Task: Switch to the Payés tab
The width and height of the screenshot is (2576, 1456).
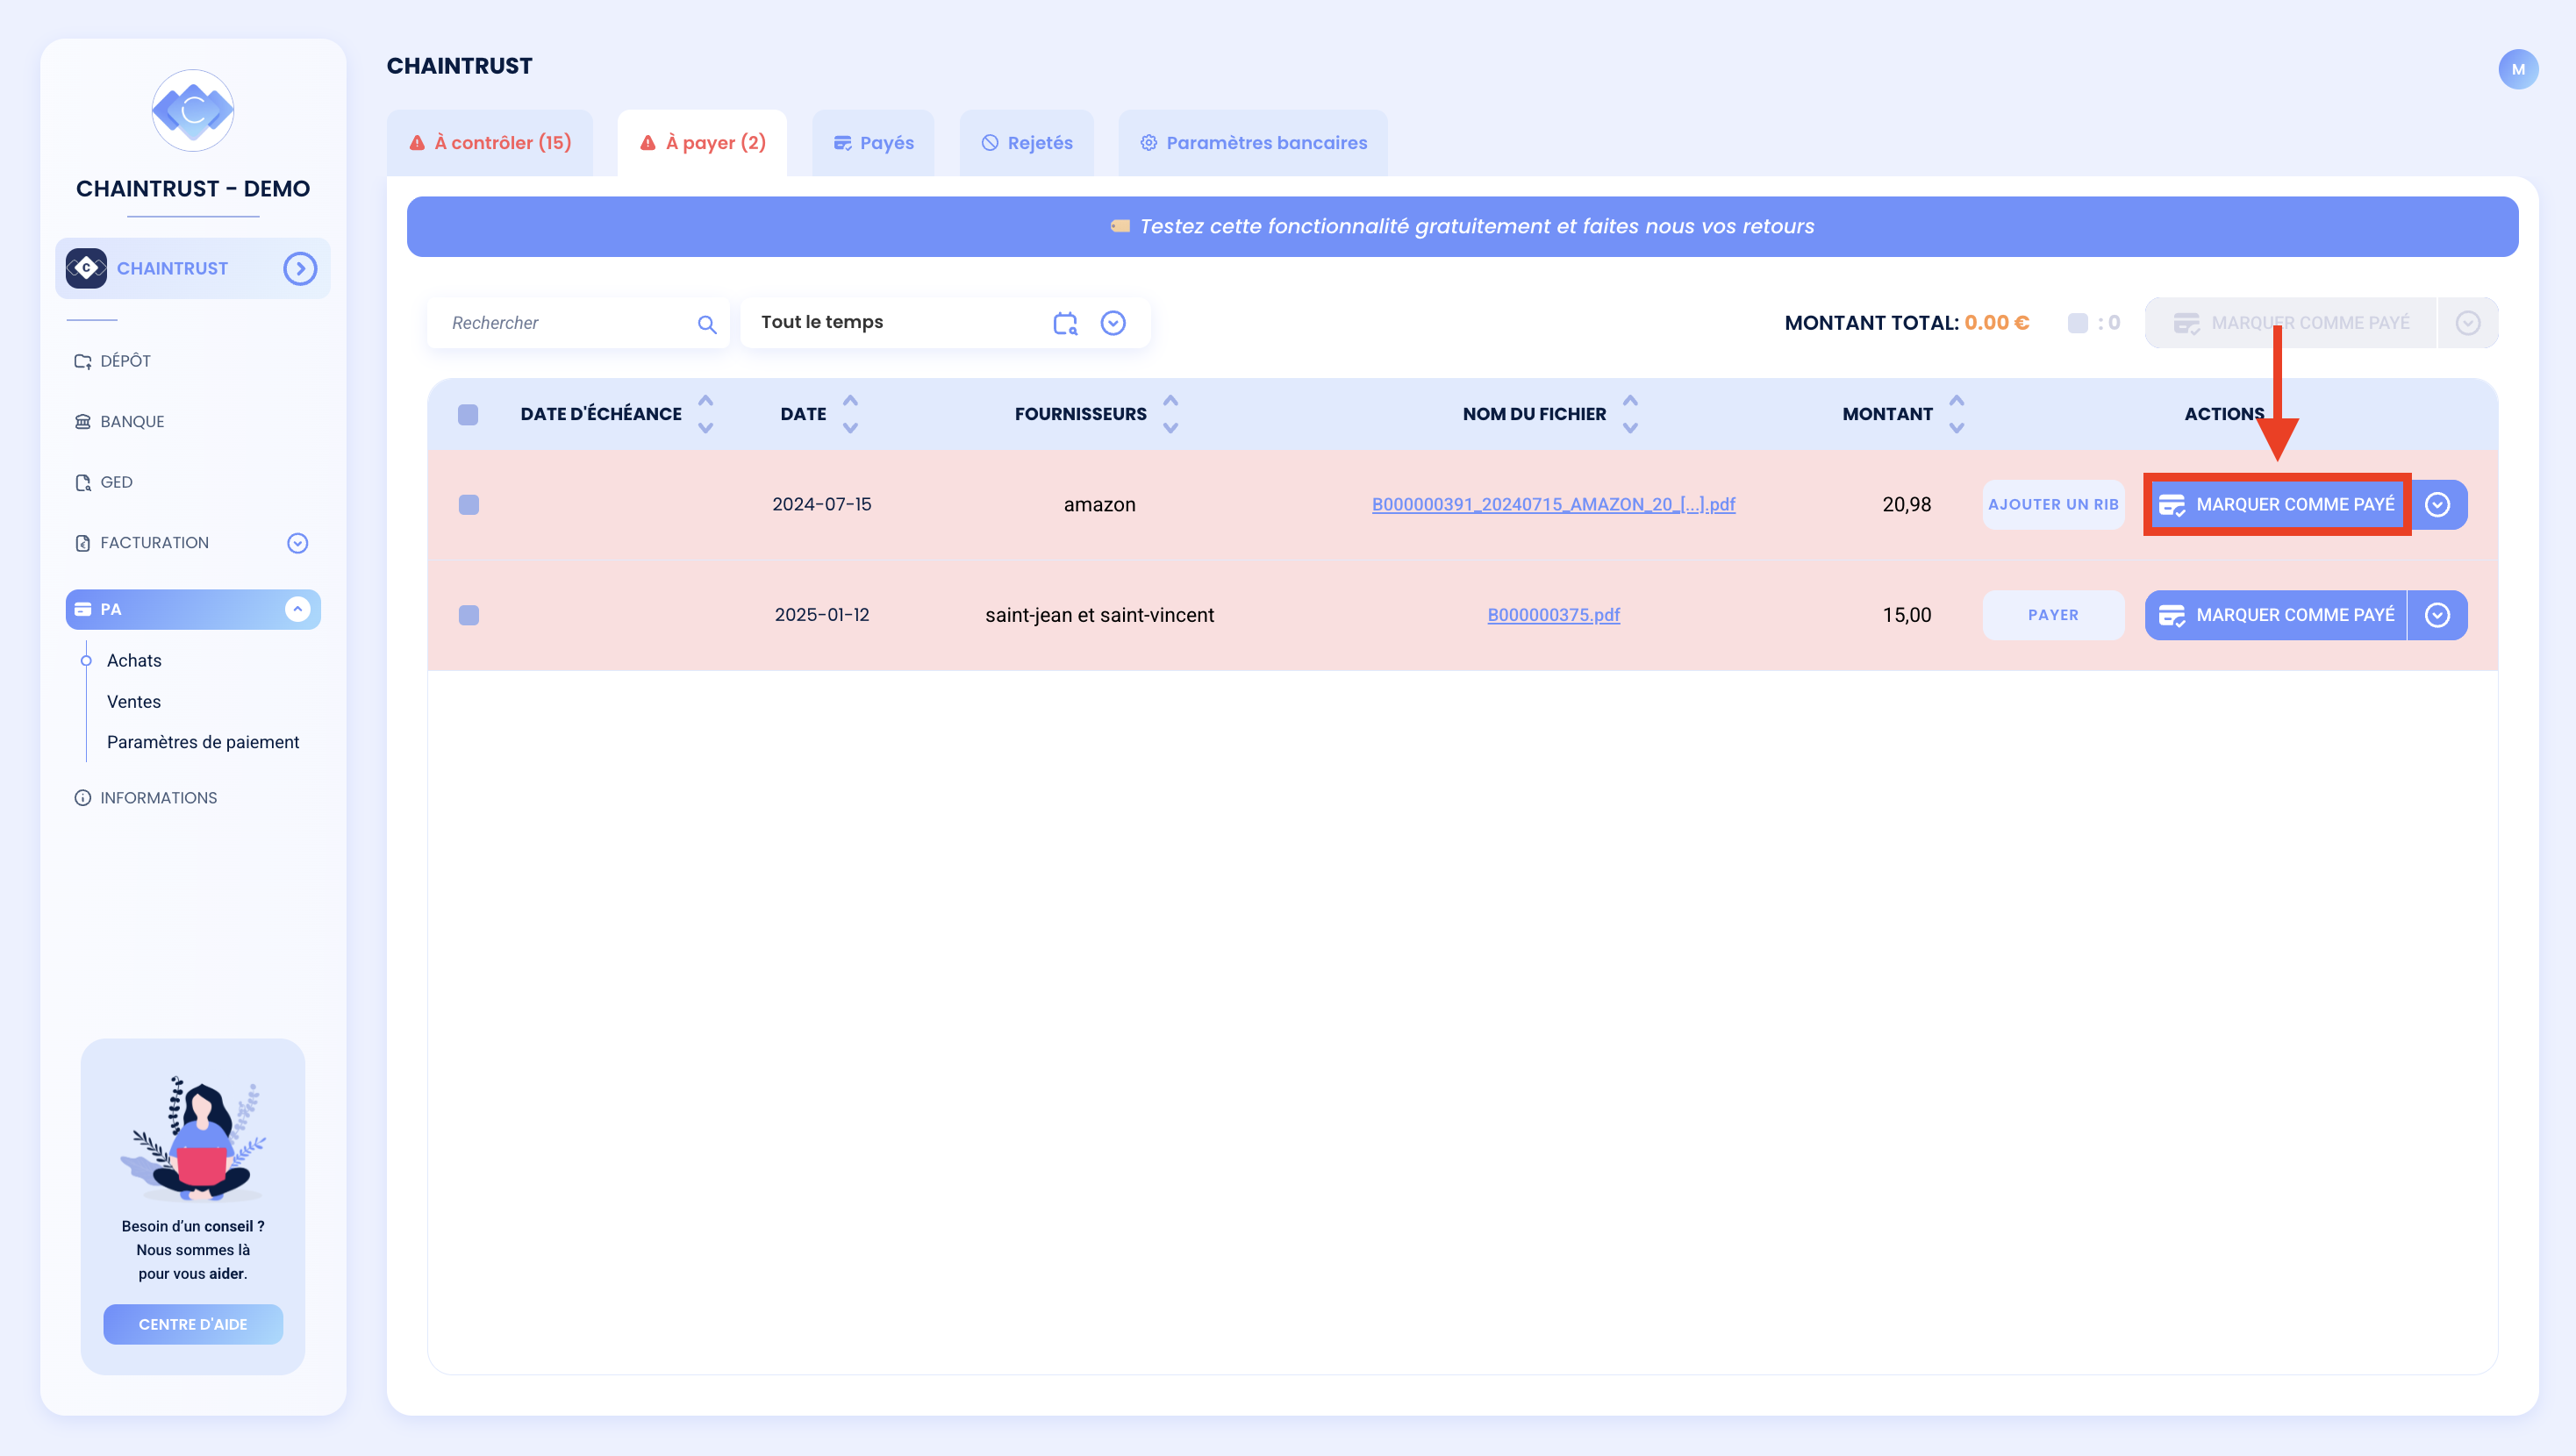Action: (x=873, y=143)
